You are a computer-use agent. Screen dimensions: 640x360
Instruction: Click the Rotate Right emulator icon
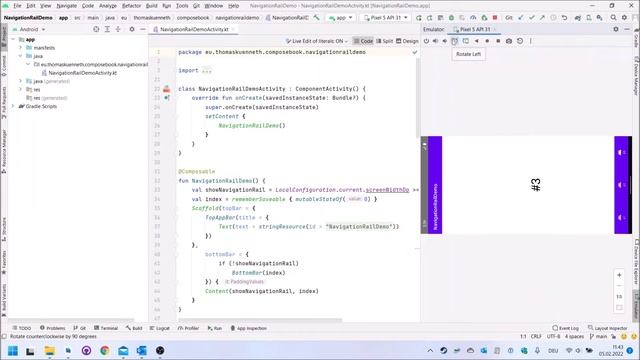pos(466,41)
